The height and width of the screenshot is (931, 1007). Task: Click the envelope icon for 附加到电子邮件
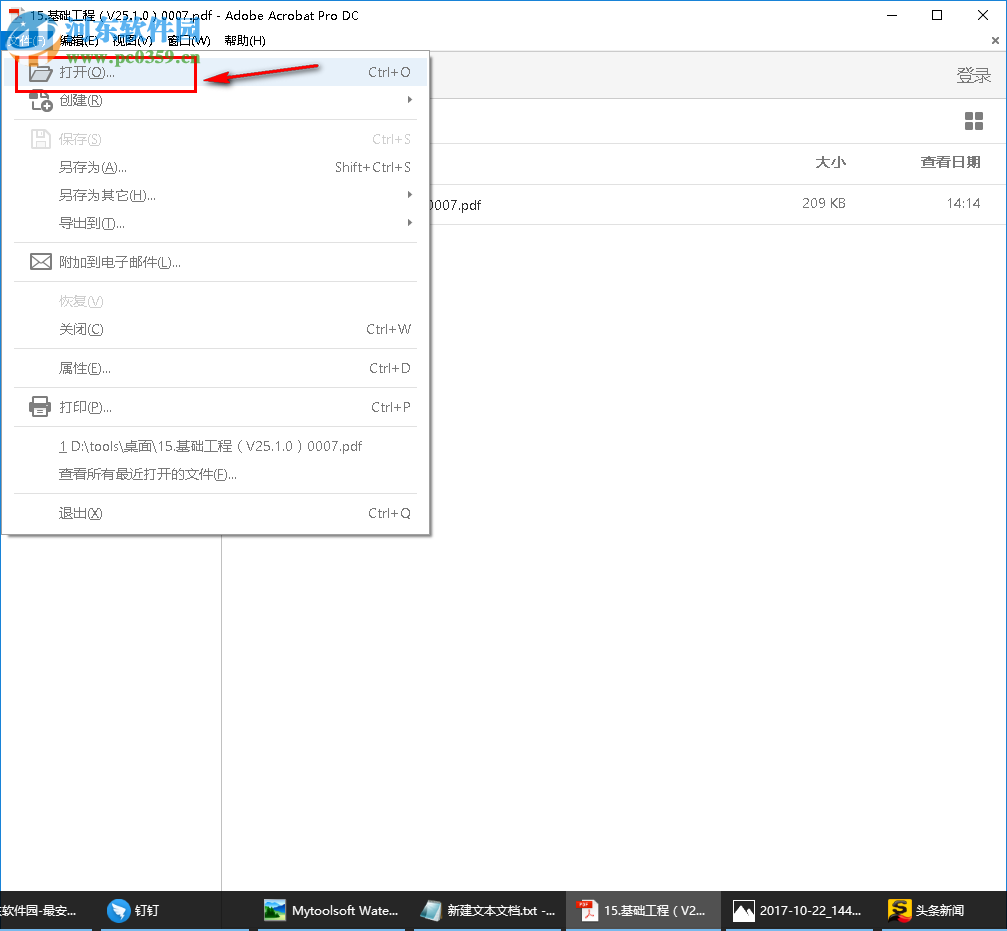(x=40, y=261)
